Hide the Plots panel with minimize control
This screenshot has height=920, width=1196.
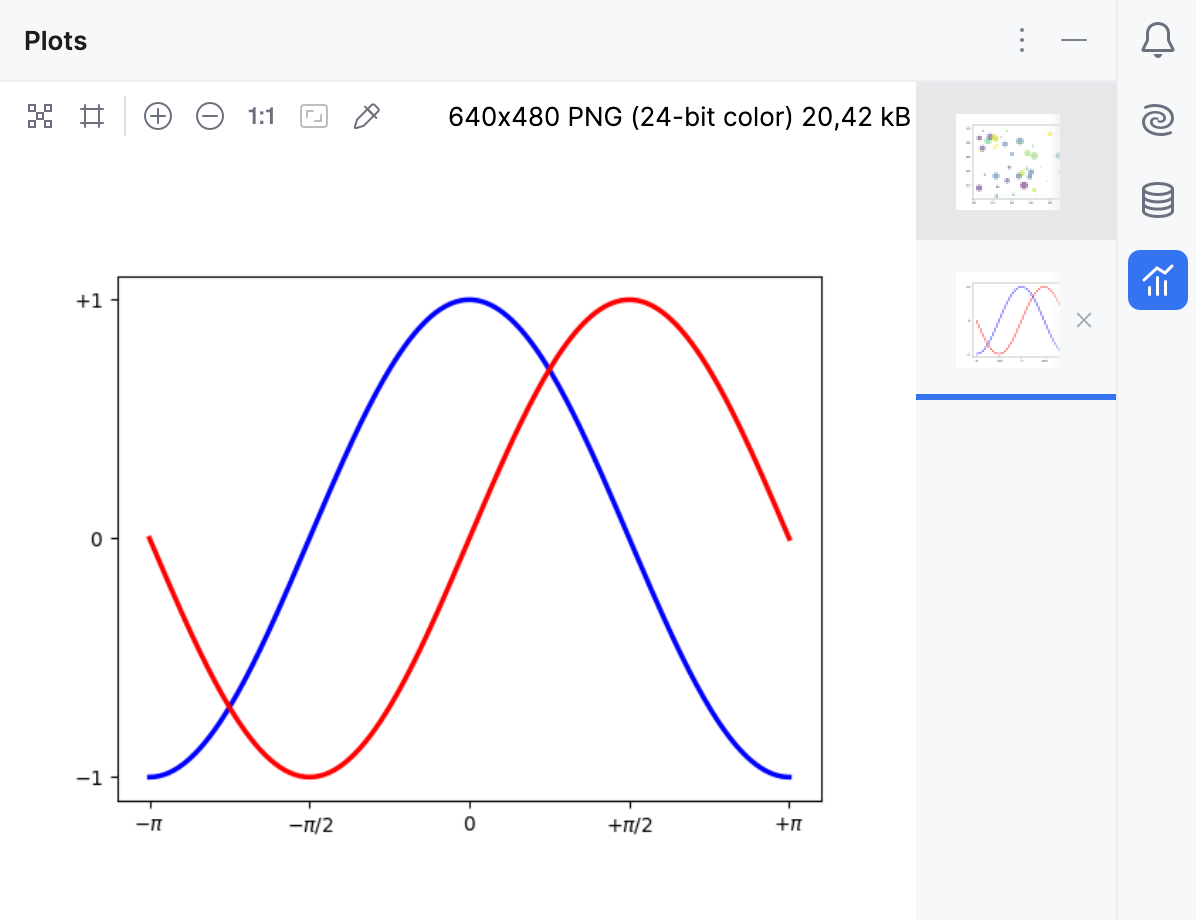coord(1074,41)
